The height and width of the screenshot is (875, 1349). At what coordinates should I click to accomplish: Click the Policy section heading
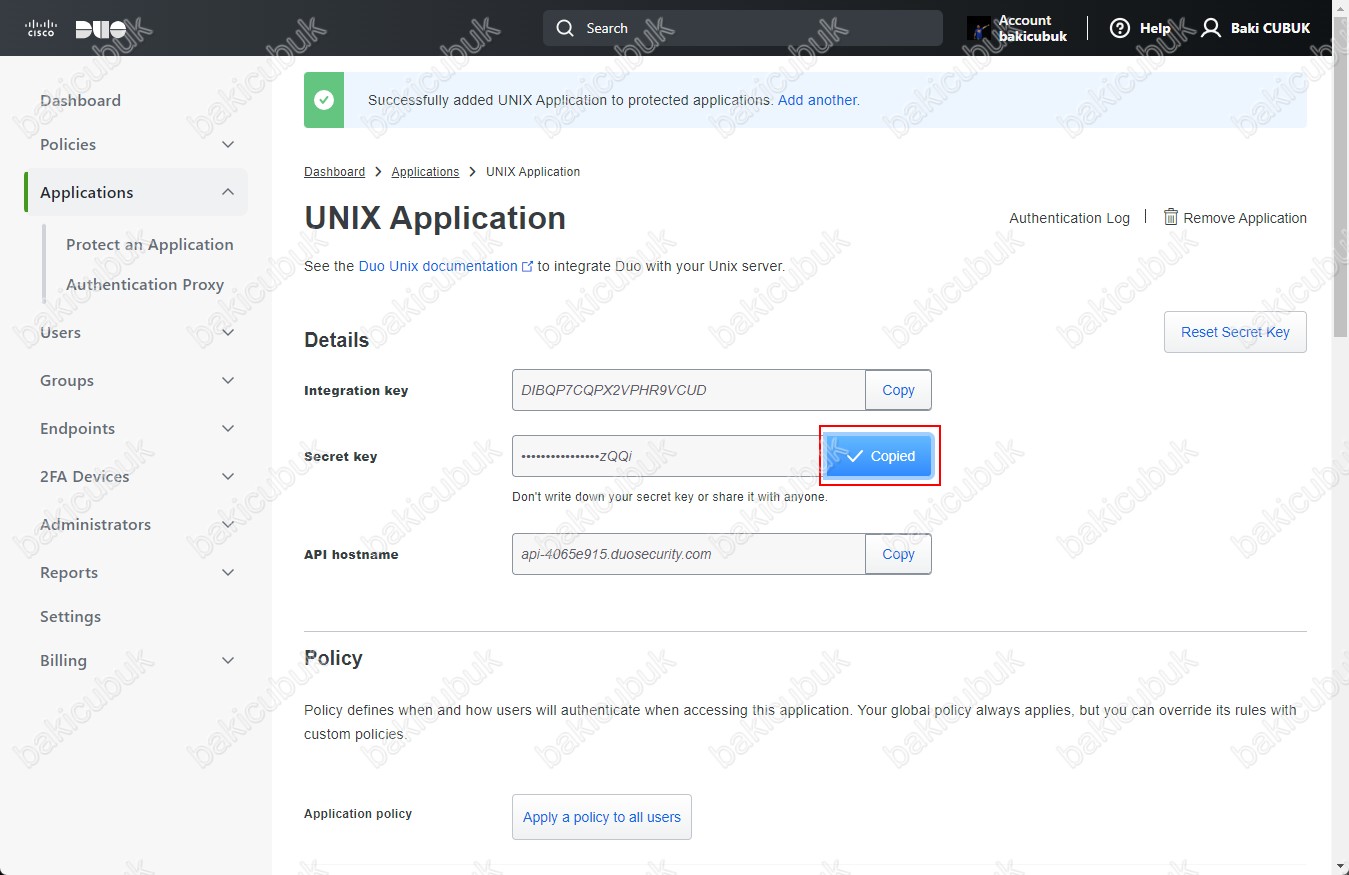click(333, 658)
